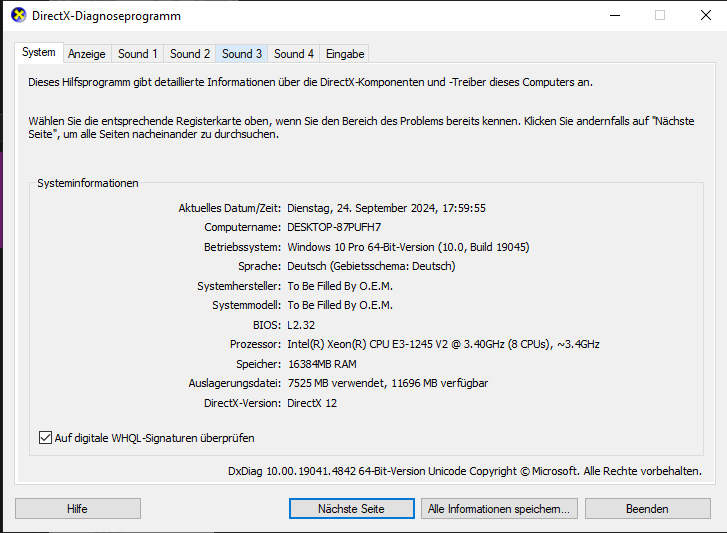Click the DirectX-Diagnoseprogramm window title text
The width and height of the screenshot is (727, 533).
[106, 16]
